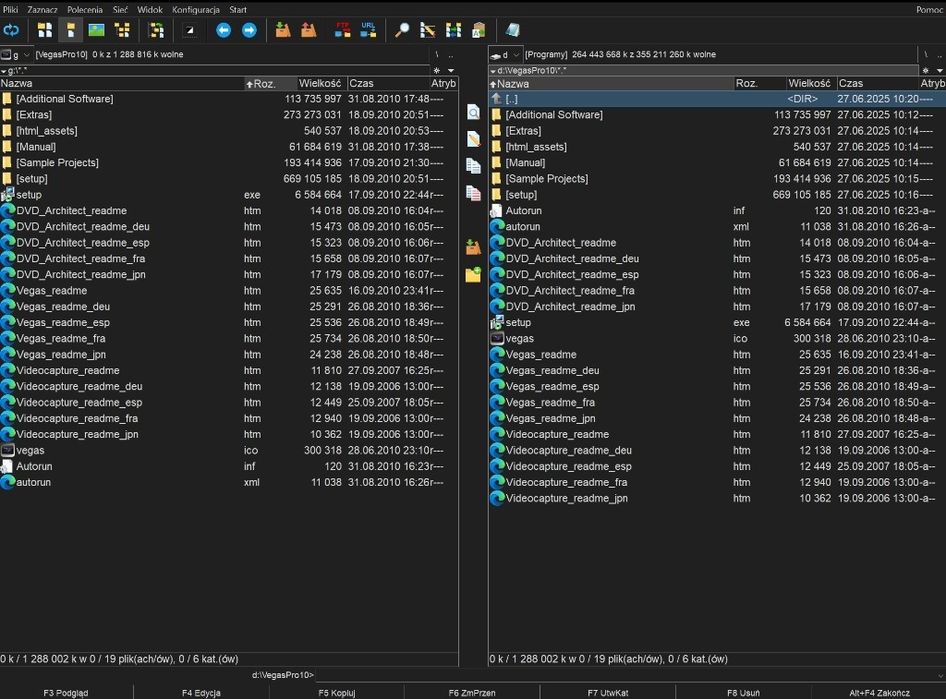Click the synchronize directories toolbar icon
The height and width of the screenshot is (699, 946).
pyautogui.click(x=453, y=30)
